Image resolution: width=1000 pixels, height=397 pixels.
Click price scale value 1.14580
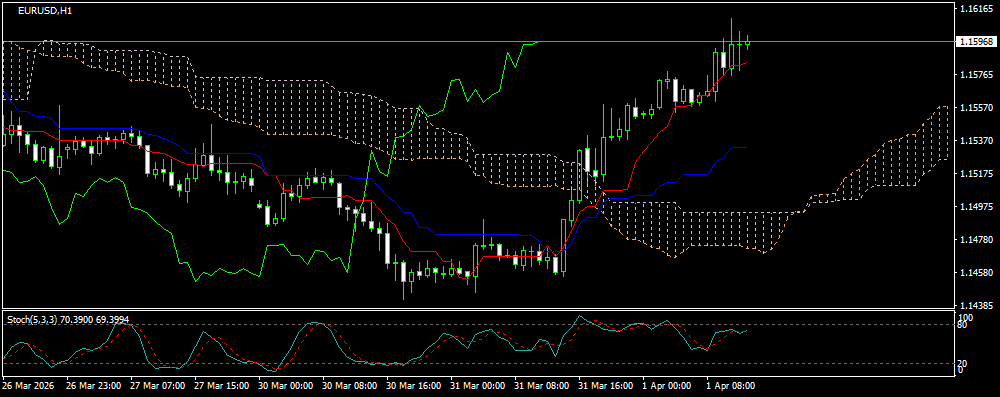tap(975, 273)
